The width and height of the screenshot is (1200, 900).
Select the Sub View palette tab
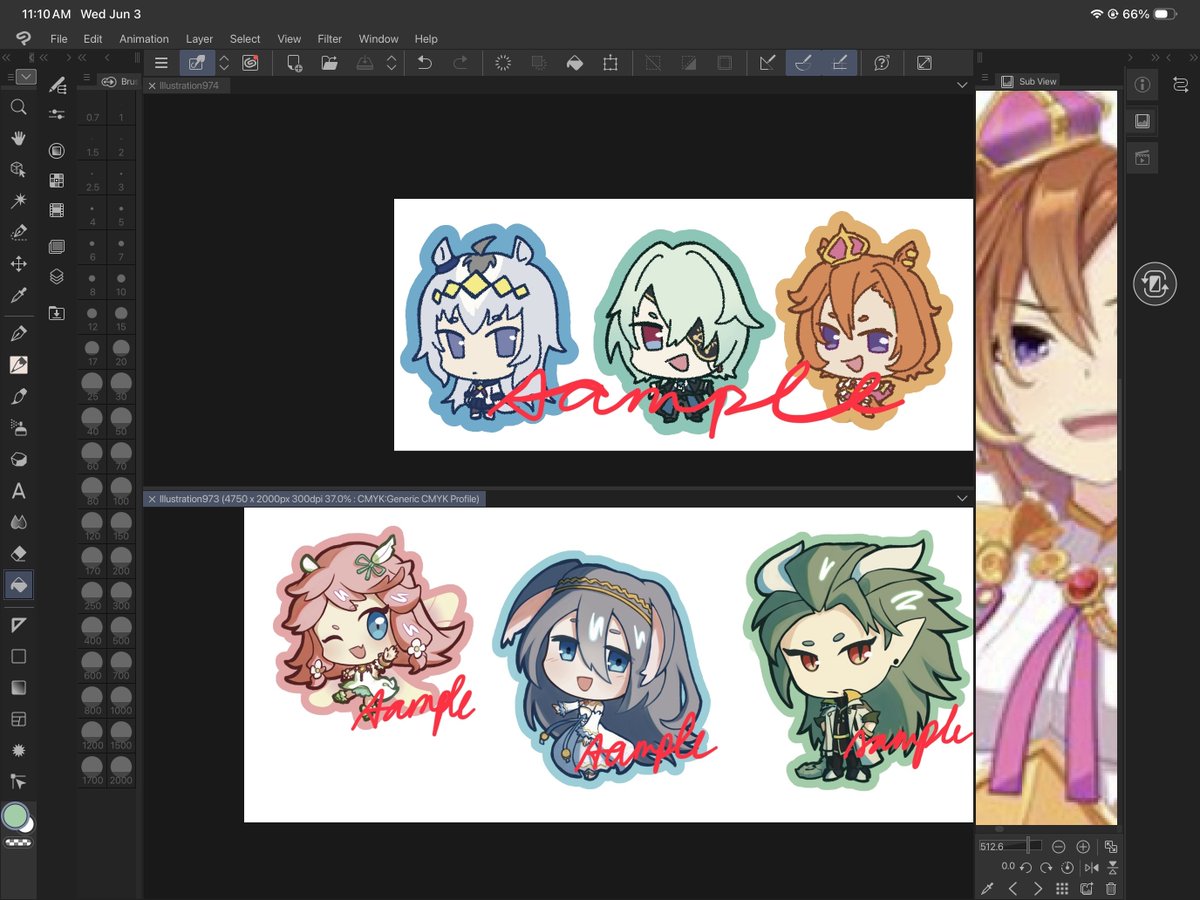pos(1030,81)
